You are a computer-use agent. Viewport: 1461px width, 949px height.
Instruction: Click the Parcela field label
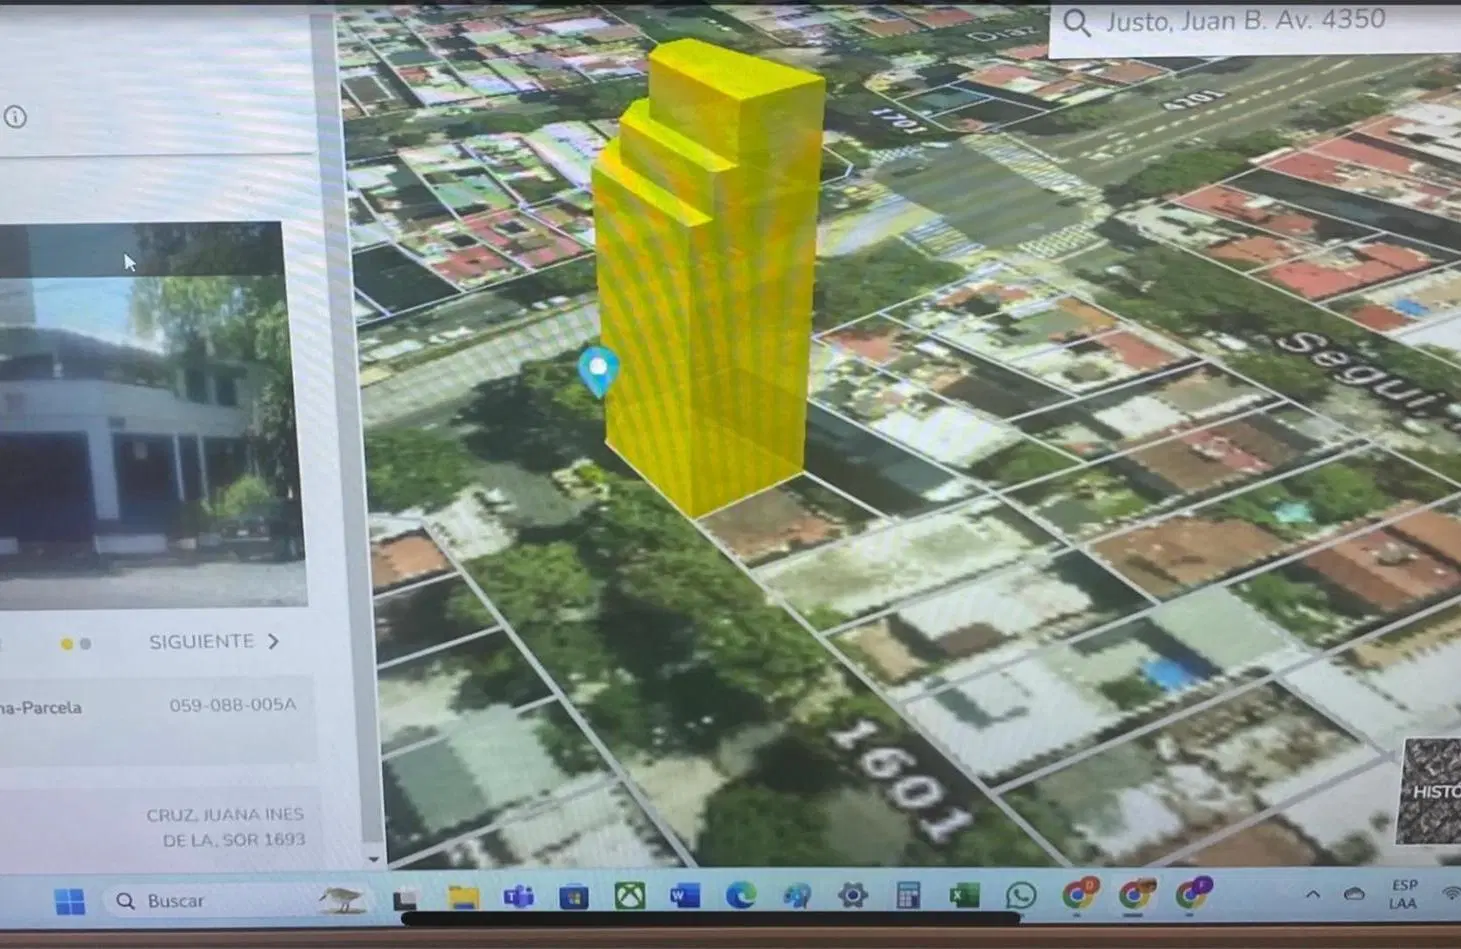pos(40,708)
